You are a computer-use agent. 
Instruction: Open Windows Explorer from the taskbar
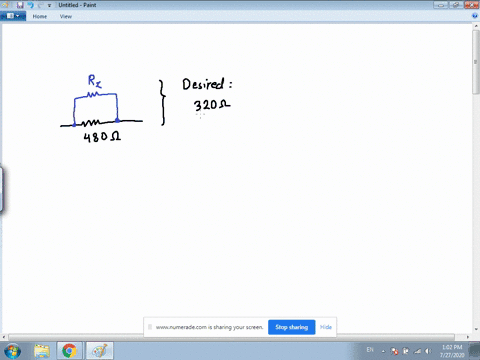(x=42, y=351)
